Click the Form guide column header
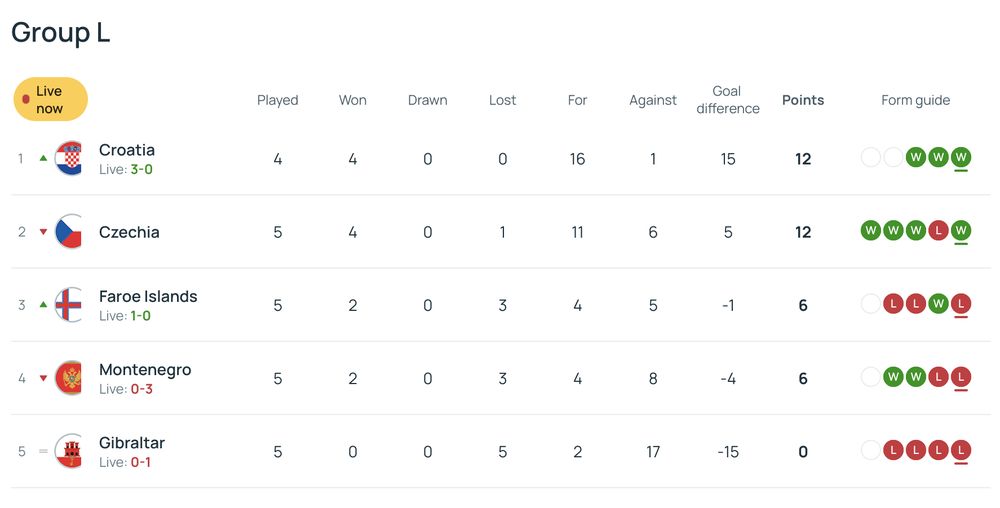This screenshot has height=508, width=1000. (915, 100)
